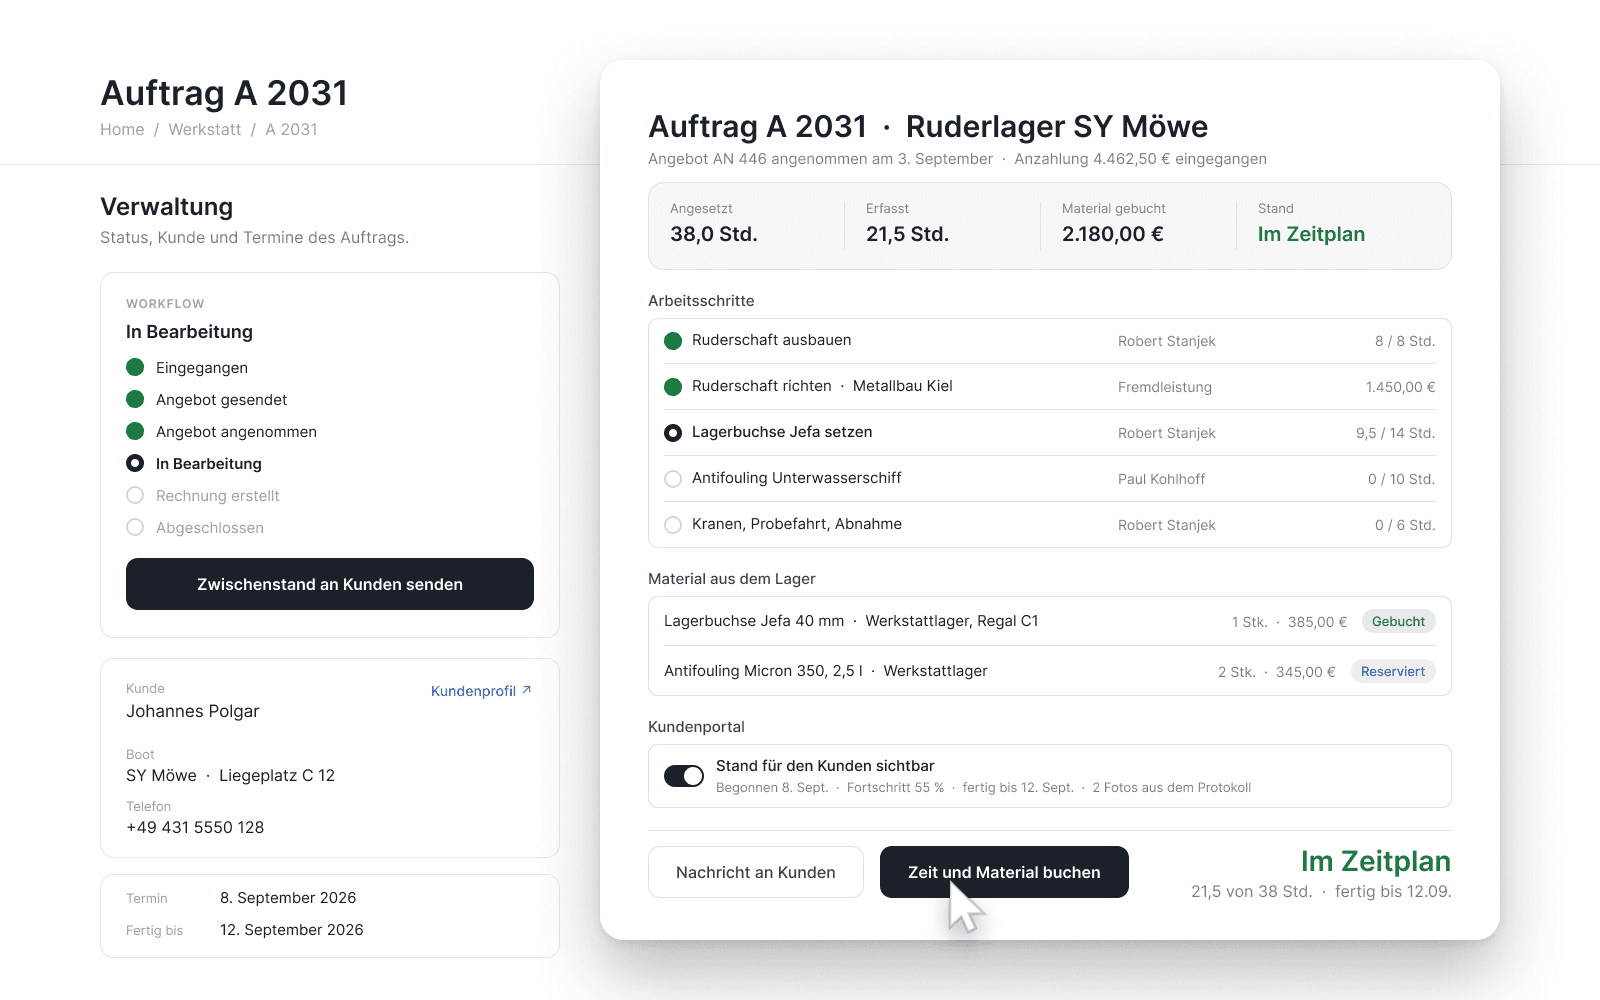Open Ruderschaft richten · Metallbau Kiel row
Viewport: 1600px width, 1000px height.
[x=1050, y=387]
